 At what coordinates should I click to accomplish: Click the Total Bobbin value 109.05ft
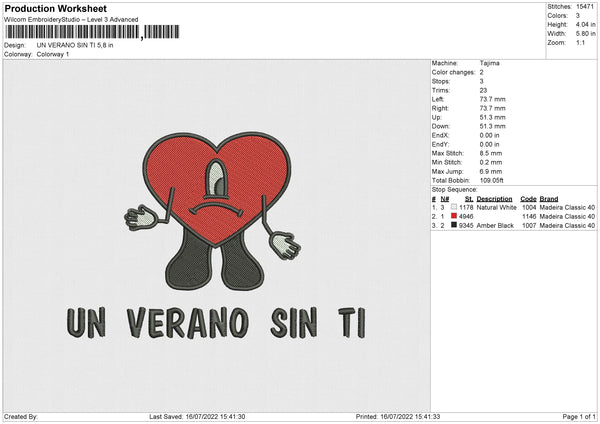pyautogui.click(x=492, y=180)
